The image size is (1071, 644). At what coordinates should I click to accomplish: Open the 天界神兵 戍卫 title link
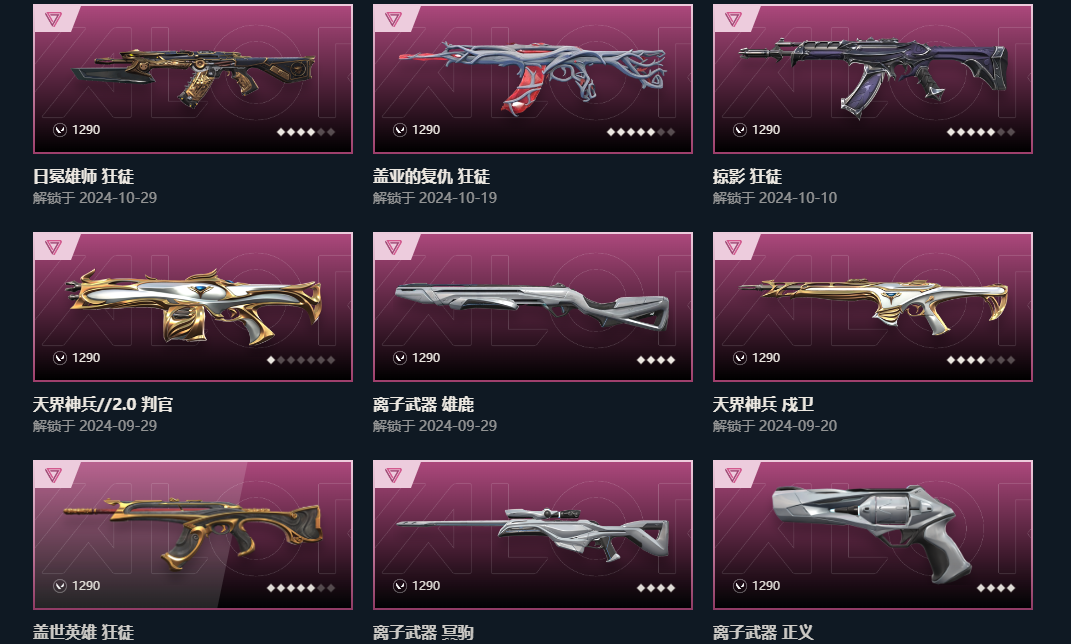tap(763, 404)
